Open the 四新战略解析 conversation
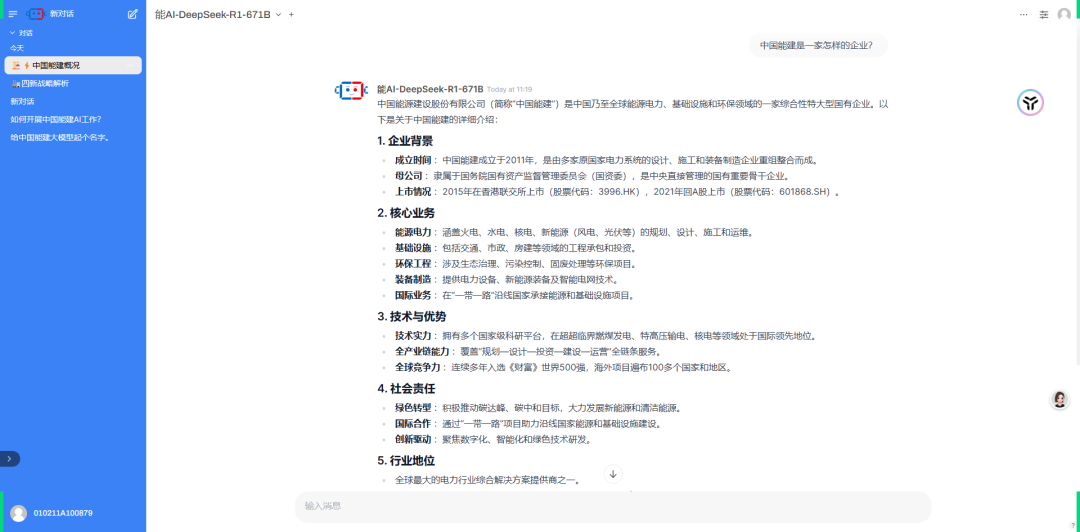 45,83
